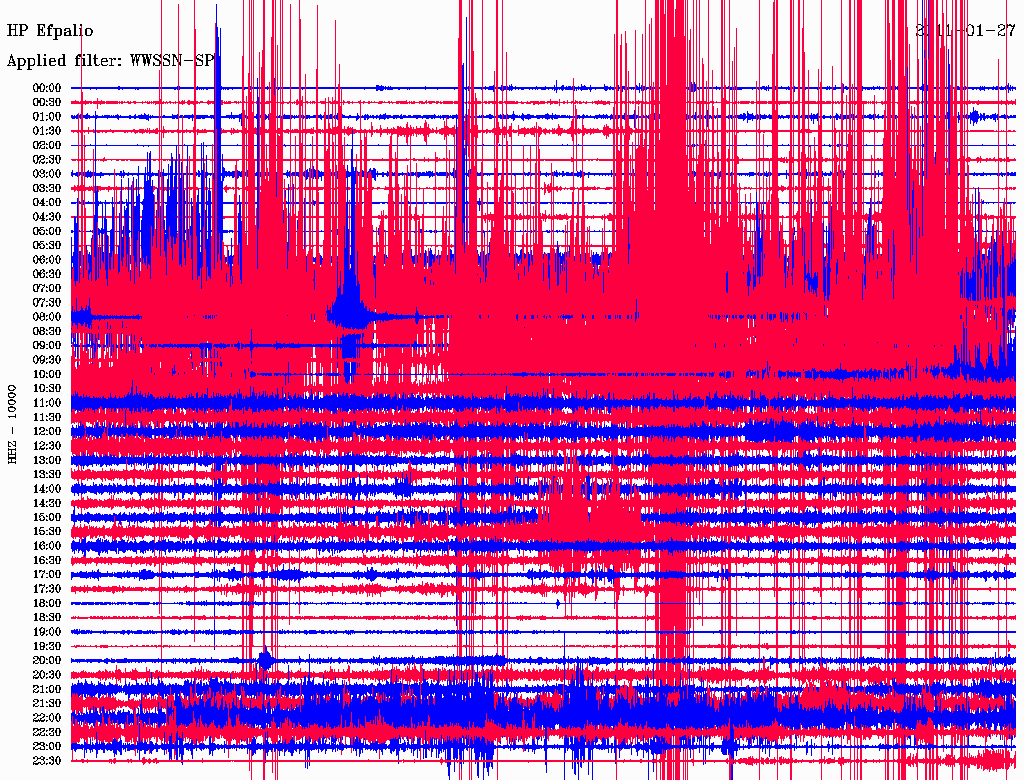Viewport: 1024px width, 780px height.
Task: Select the 14:00 time label
Action: (47, 489)
